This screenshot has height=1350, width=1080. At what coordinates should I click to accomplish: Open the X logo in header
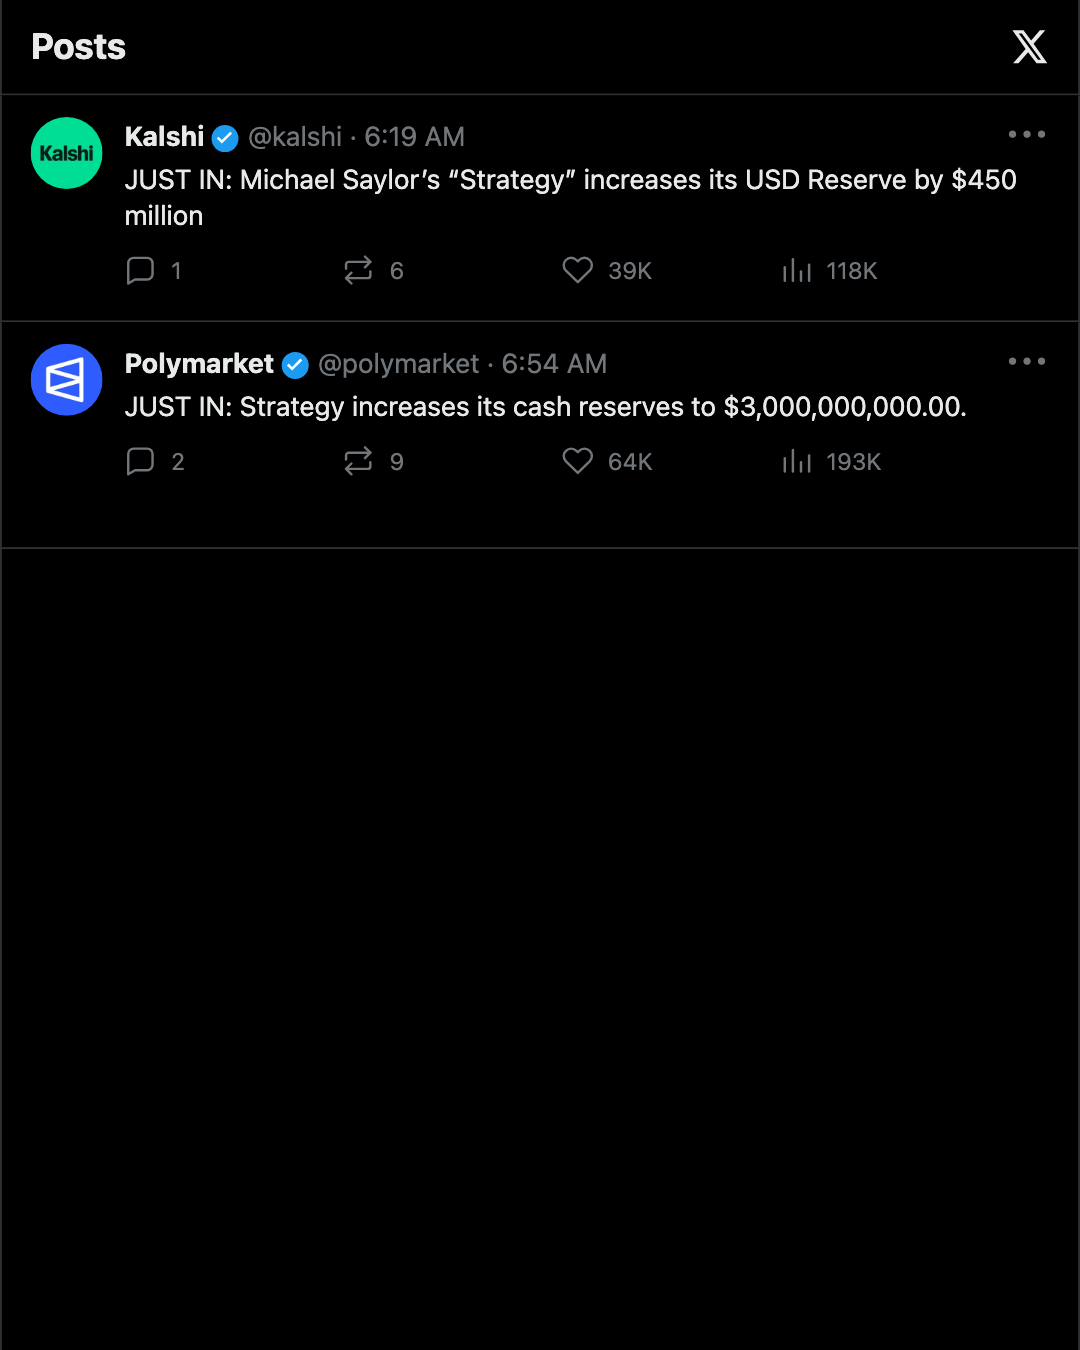[1029, 47]
